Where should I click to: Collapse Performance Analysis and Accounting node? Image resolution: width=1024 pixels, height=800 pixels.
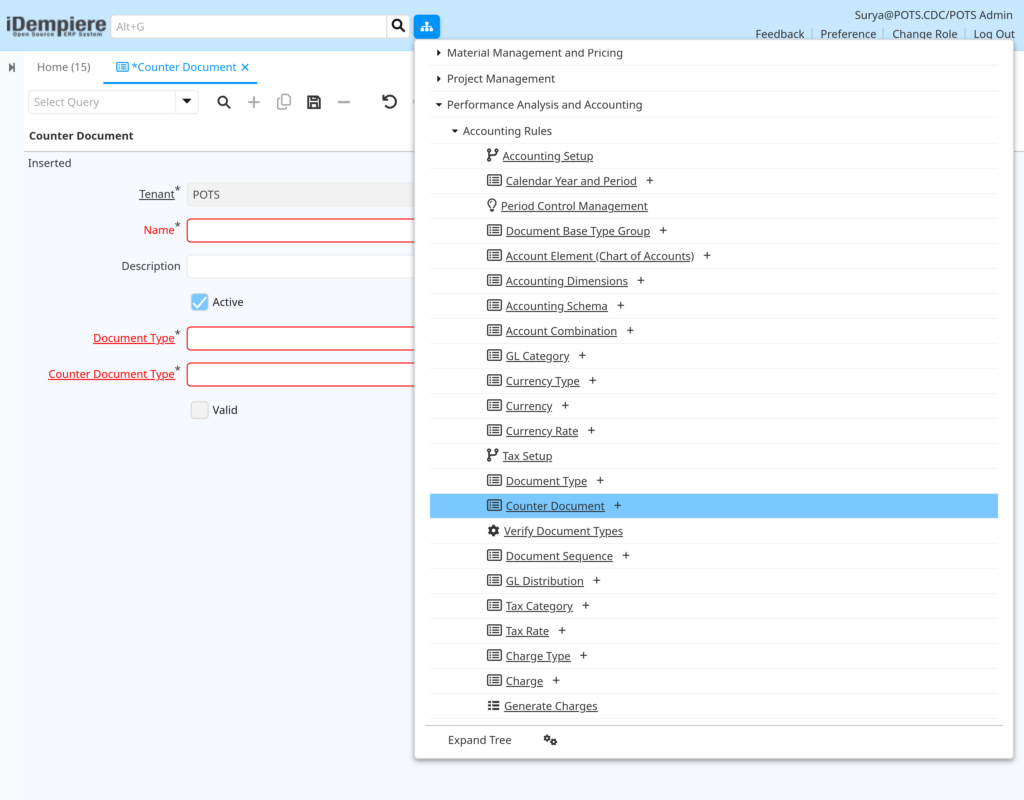(438, 104)
